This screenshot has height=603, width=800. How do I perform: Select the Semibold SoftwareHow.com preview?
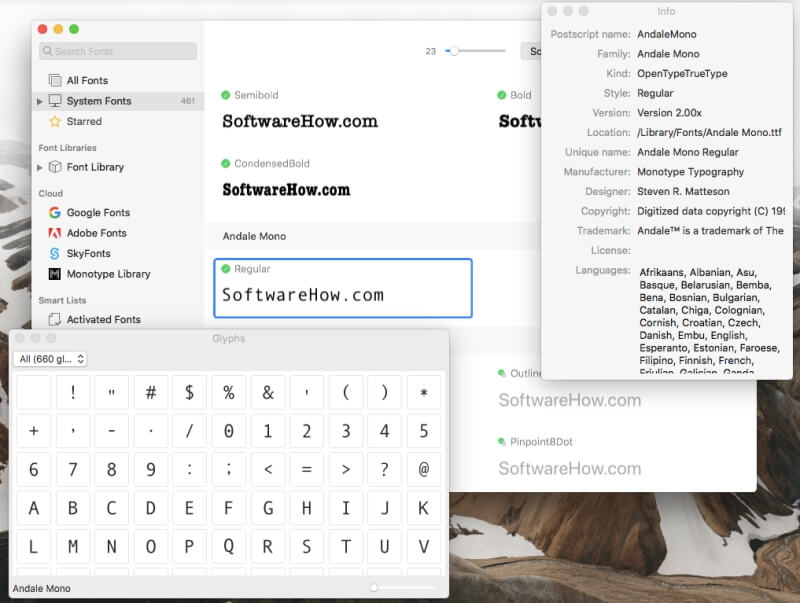click(x=300, y=121)
